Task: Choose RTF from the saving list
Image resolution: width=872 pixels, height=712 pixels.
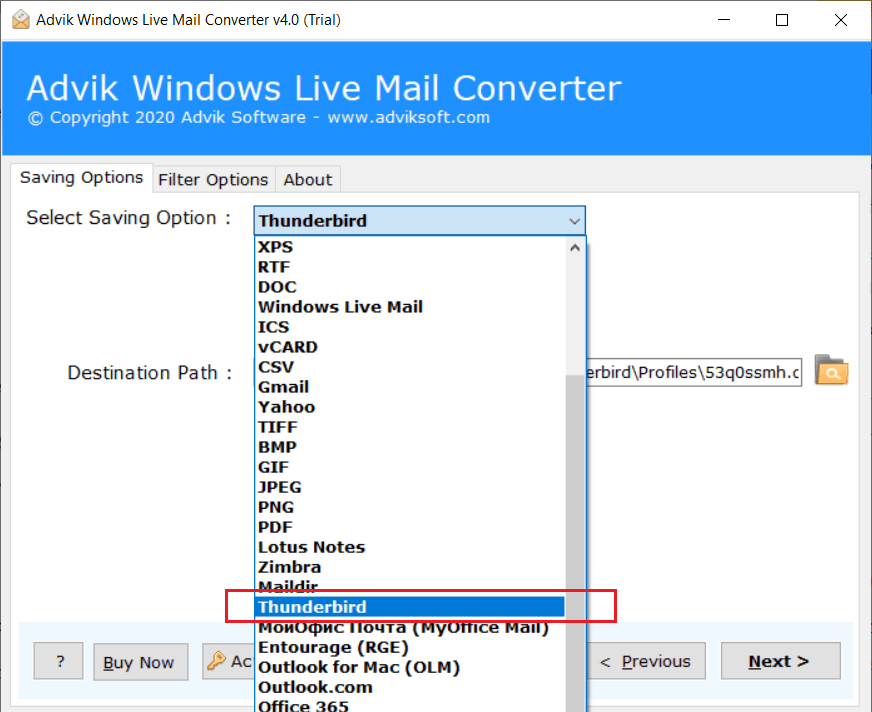Action: pyautogui.click(x=410, y=267)
